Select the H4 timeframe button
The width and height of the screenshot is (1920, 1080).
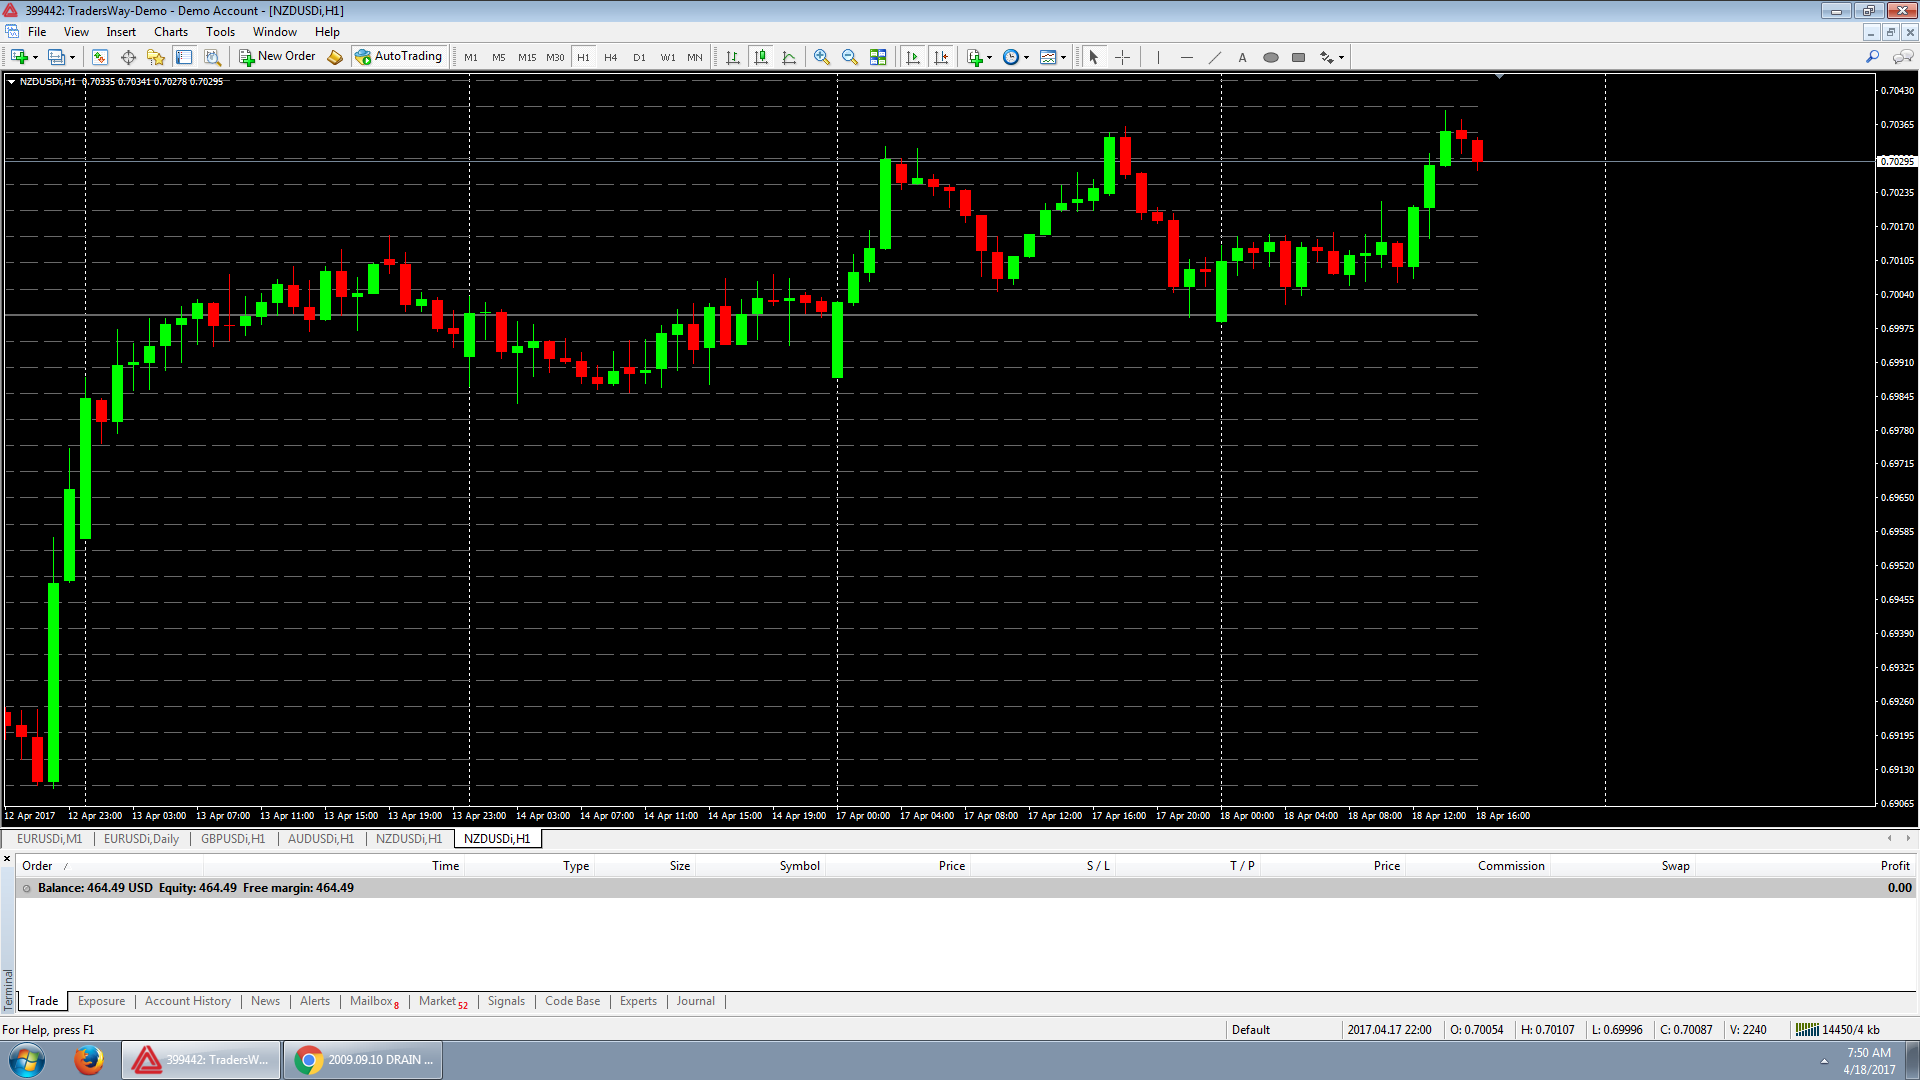coord(610,57)
